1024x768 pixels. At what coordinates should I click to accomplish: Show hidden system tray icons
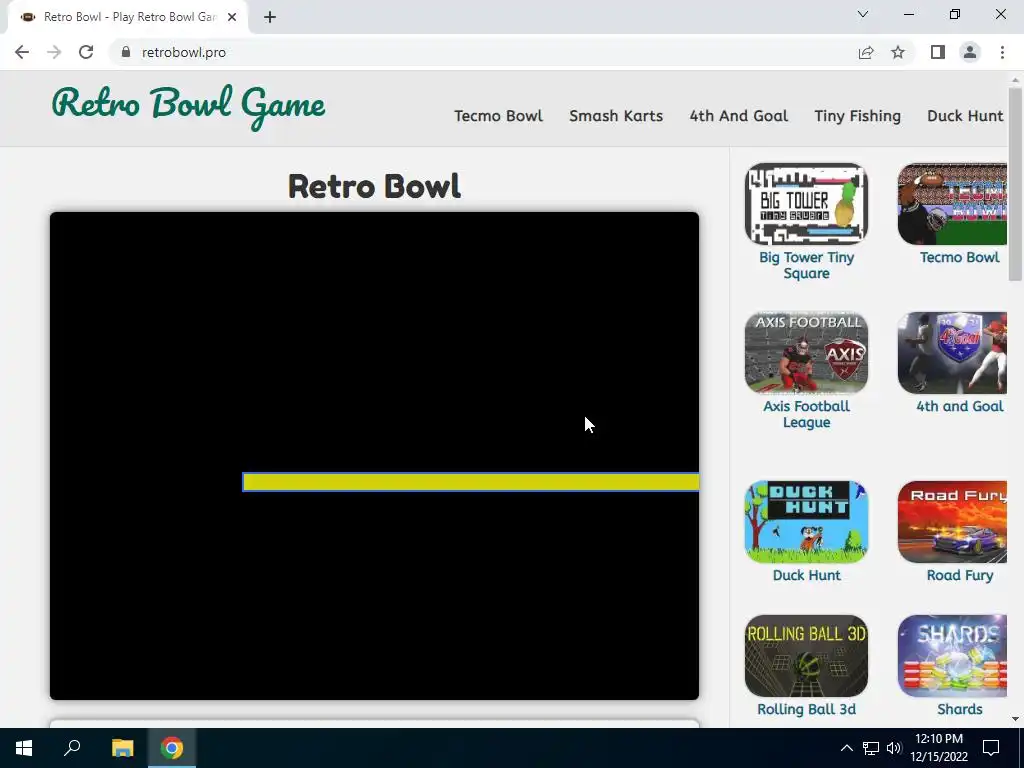click(846, 748)
